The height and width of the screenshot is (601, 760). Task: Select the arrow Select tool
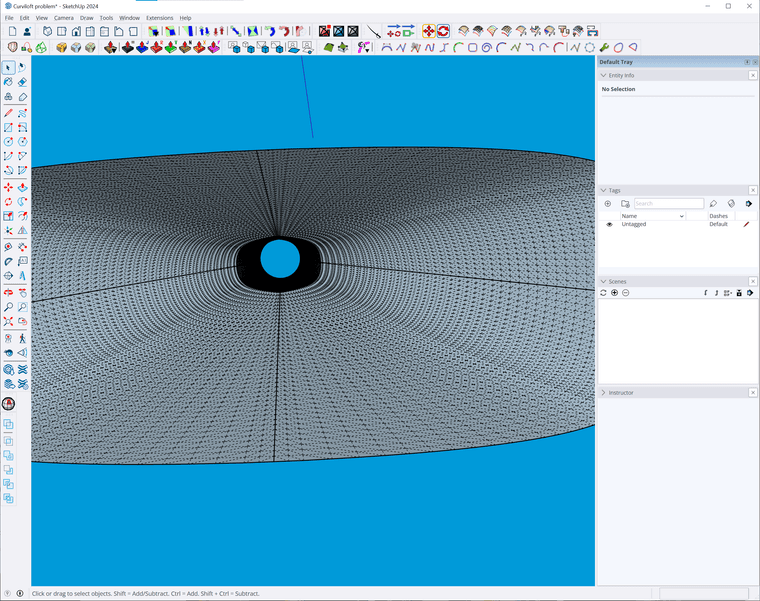coord(8,67)
